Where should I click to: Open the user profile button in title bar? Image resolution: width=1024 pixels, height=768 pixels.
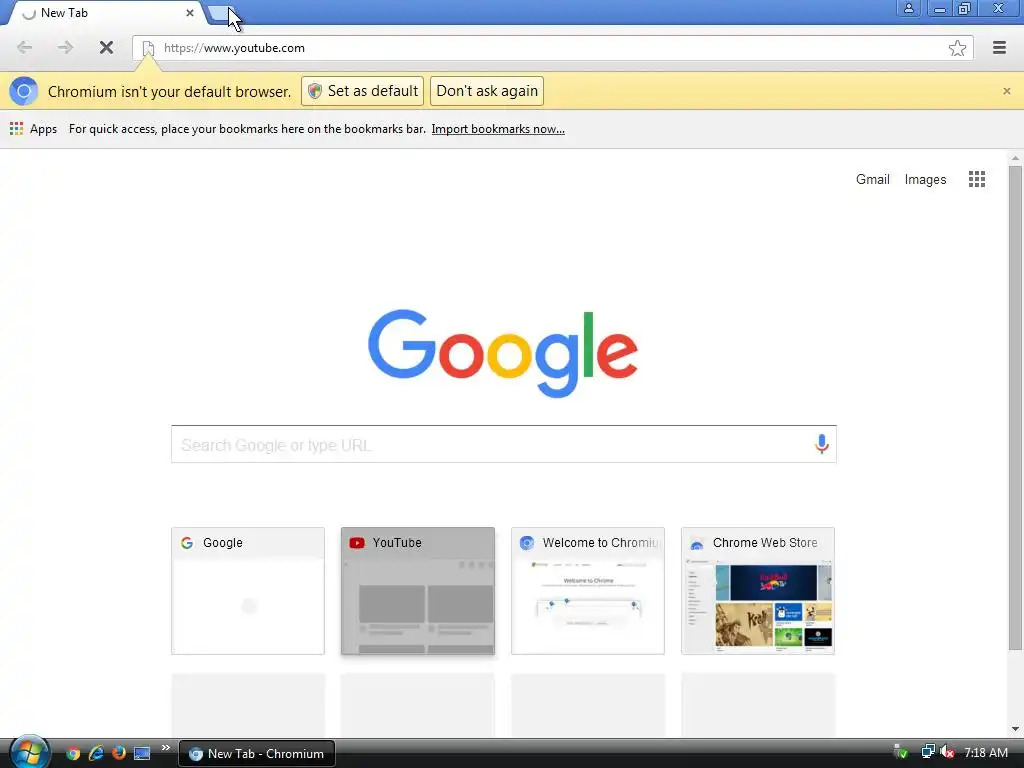click(908, 8)
